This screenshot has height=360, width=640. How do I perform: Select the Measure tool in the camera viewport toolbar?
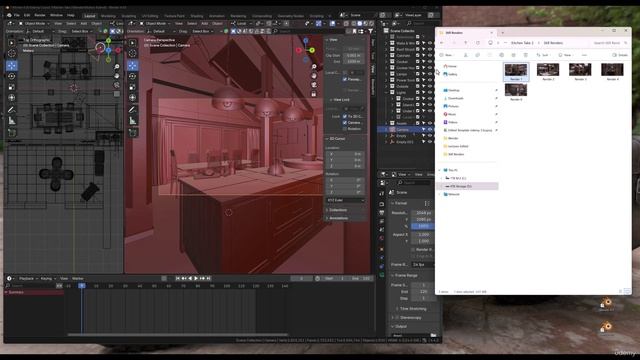click(133, 120)
